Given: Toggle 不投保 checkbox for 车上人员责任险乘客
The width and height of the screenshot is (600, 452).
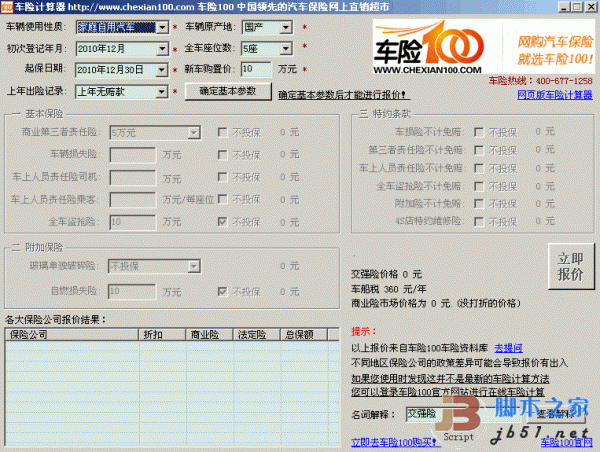Looking at the screenshot, I should [222, 199].
